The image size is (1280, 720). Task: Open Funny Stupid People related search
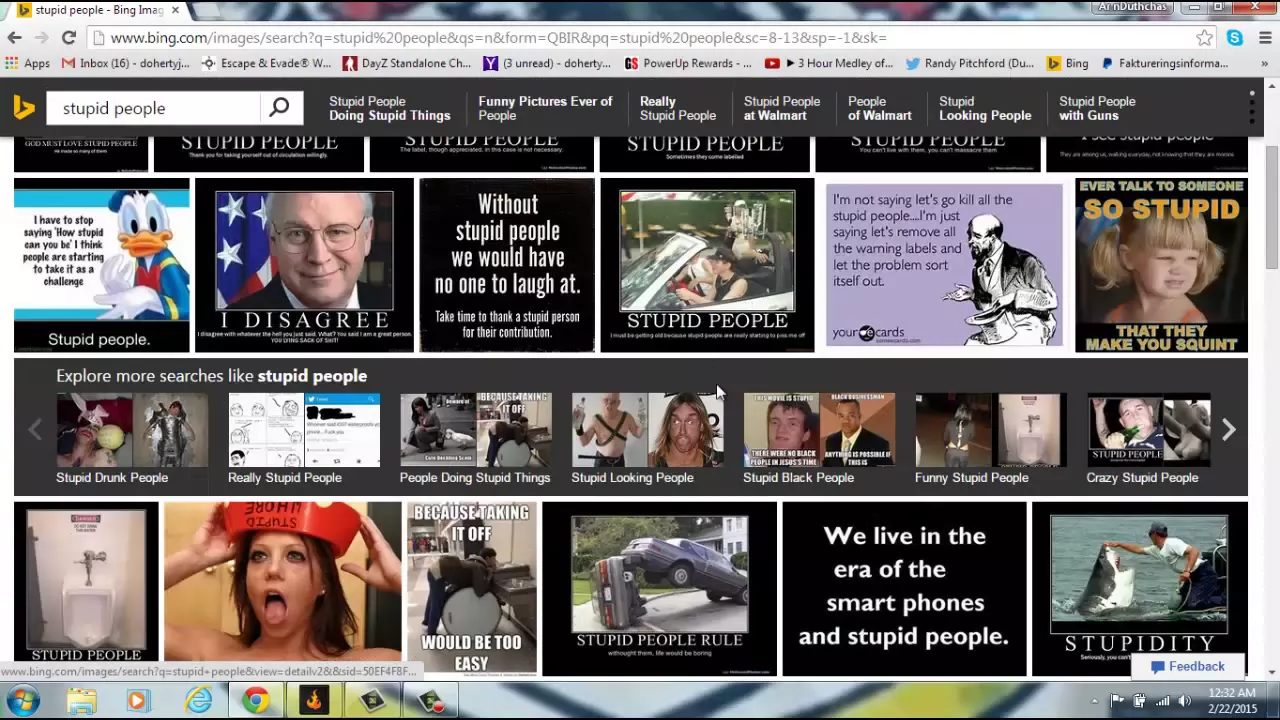click(x=991, y=439)
